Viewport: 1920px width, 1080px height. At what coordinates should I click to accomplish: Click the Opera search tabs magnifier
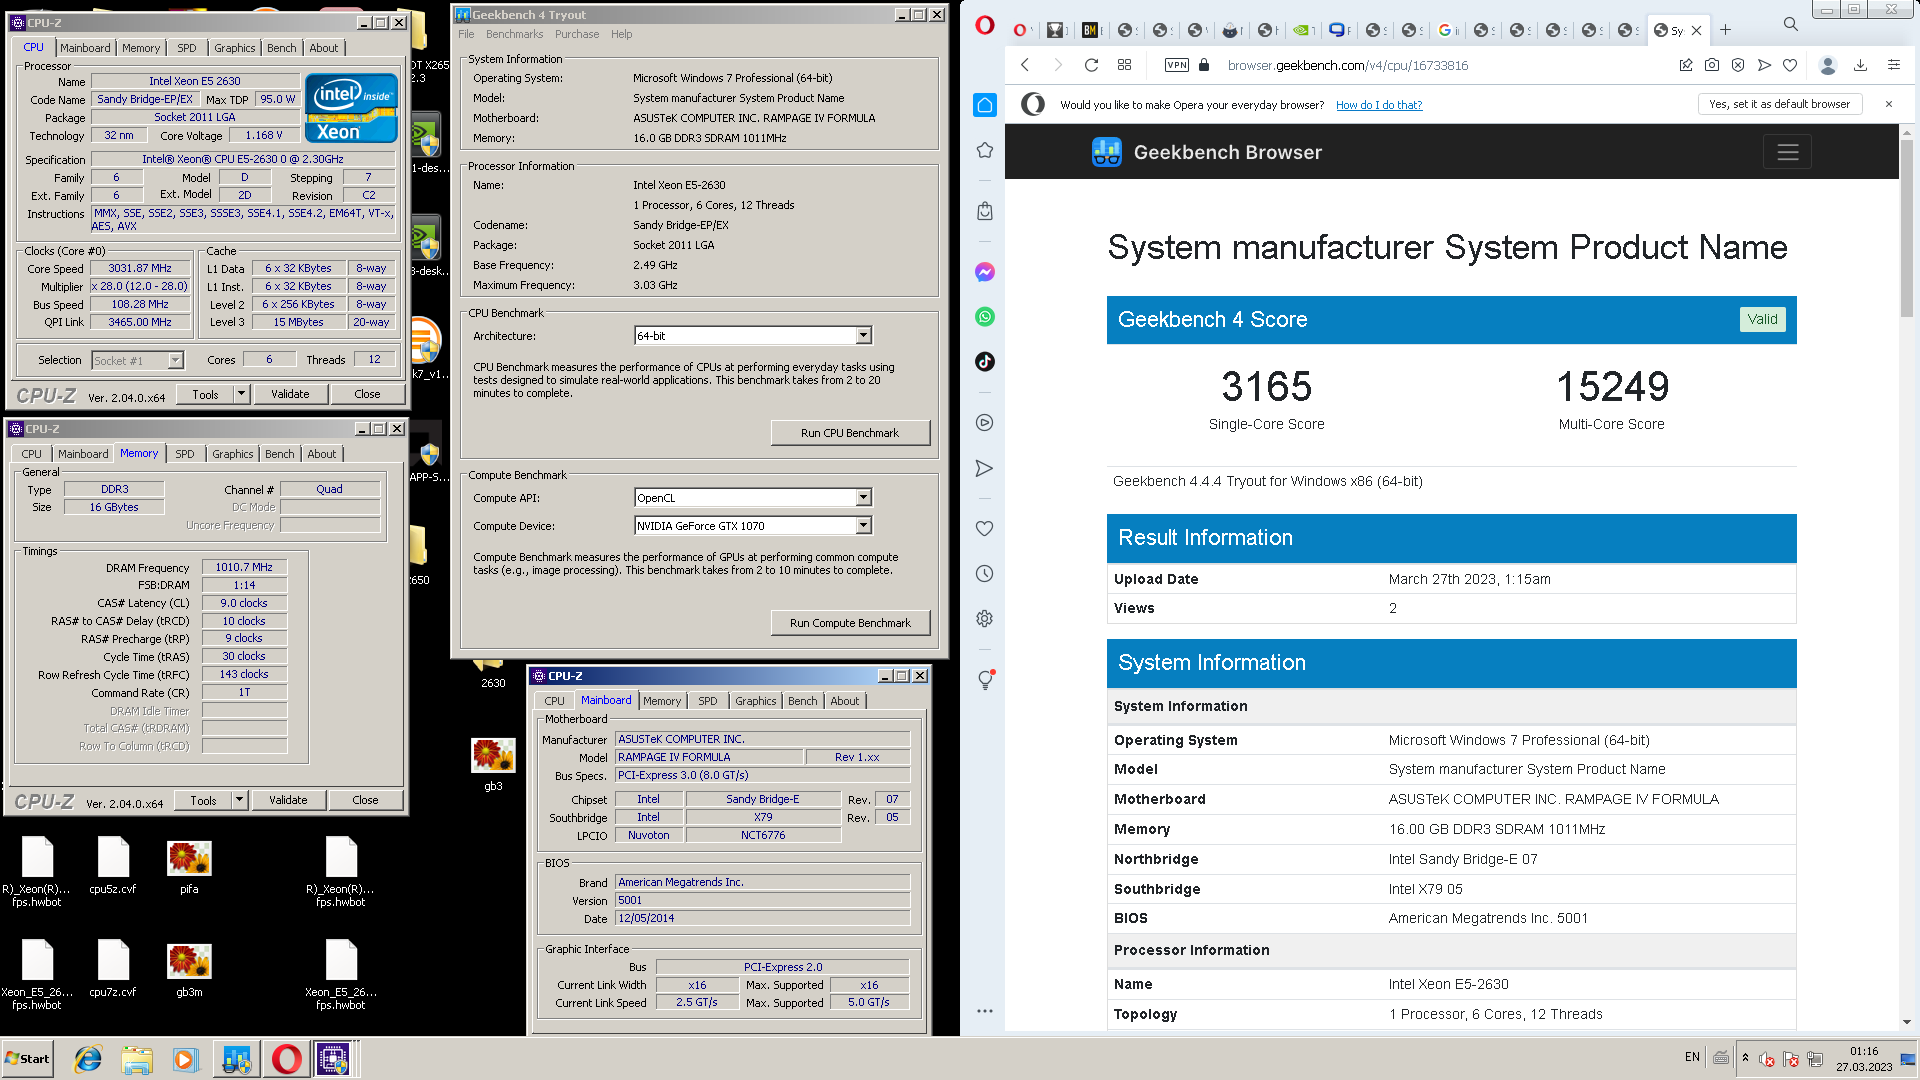tap(1791, 24)
